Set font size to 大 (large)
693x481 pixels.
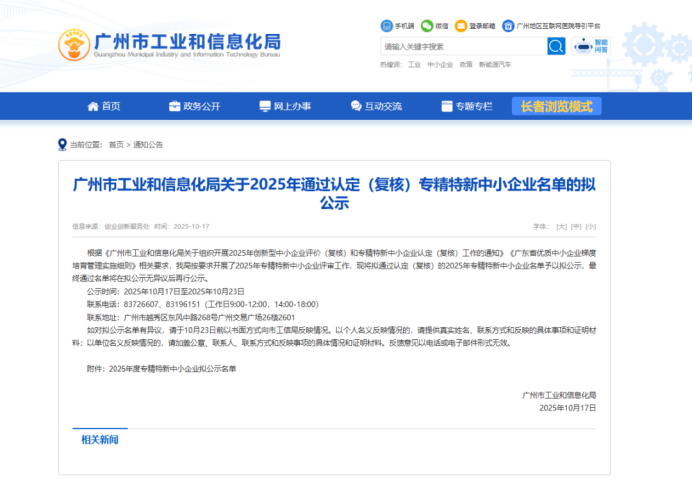point(562,226)
